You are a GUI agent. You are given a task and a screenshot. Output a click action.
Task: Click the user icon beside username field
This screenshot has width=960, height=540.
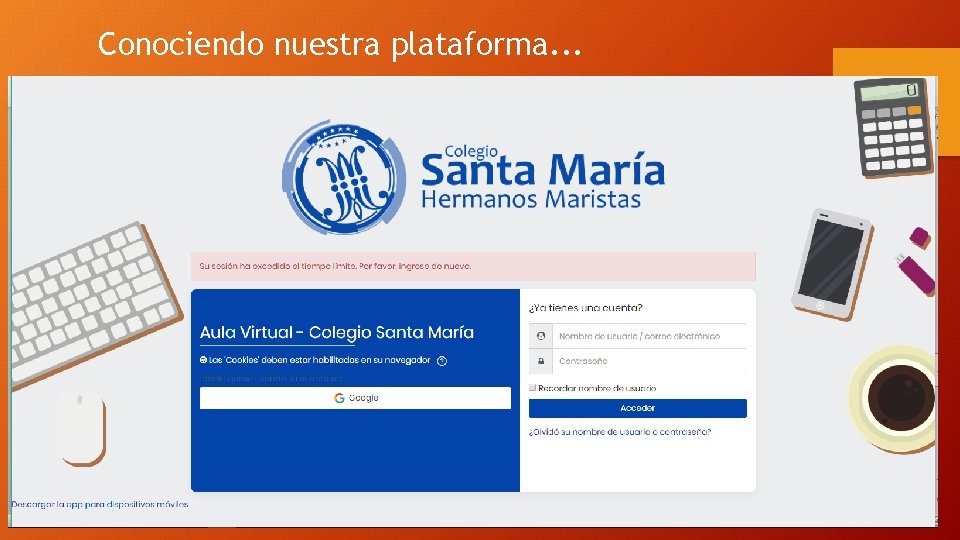click(541, 336)
